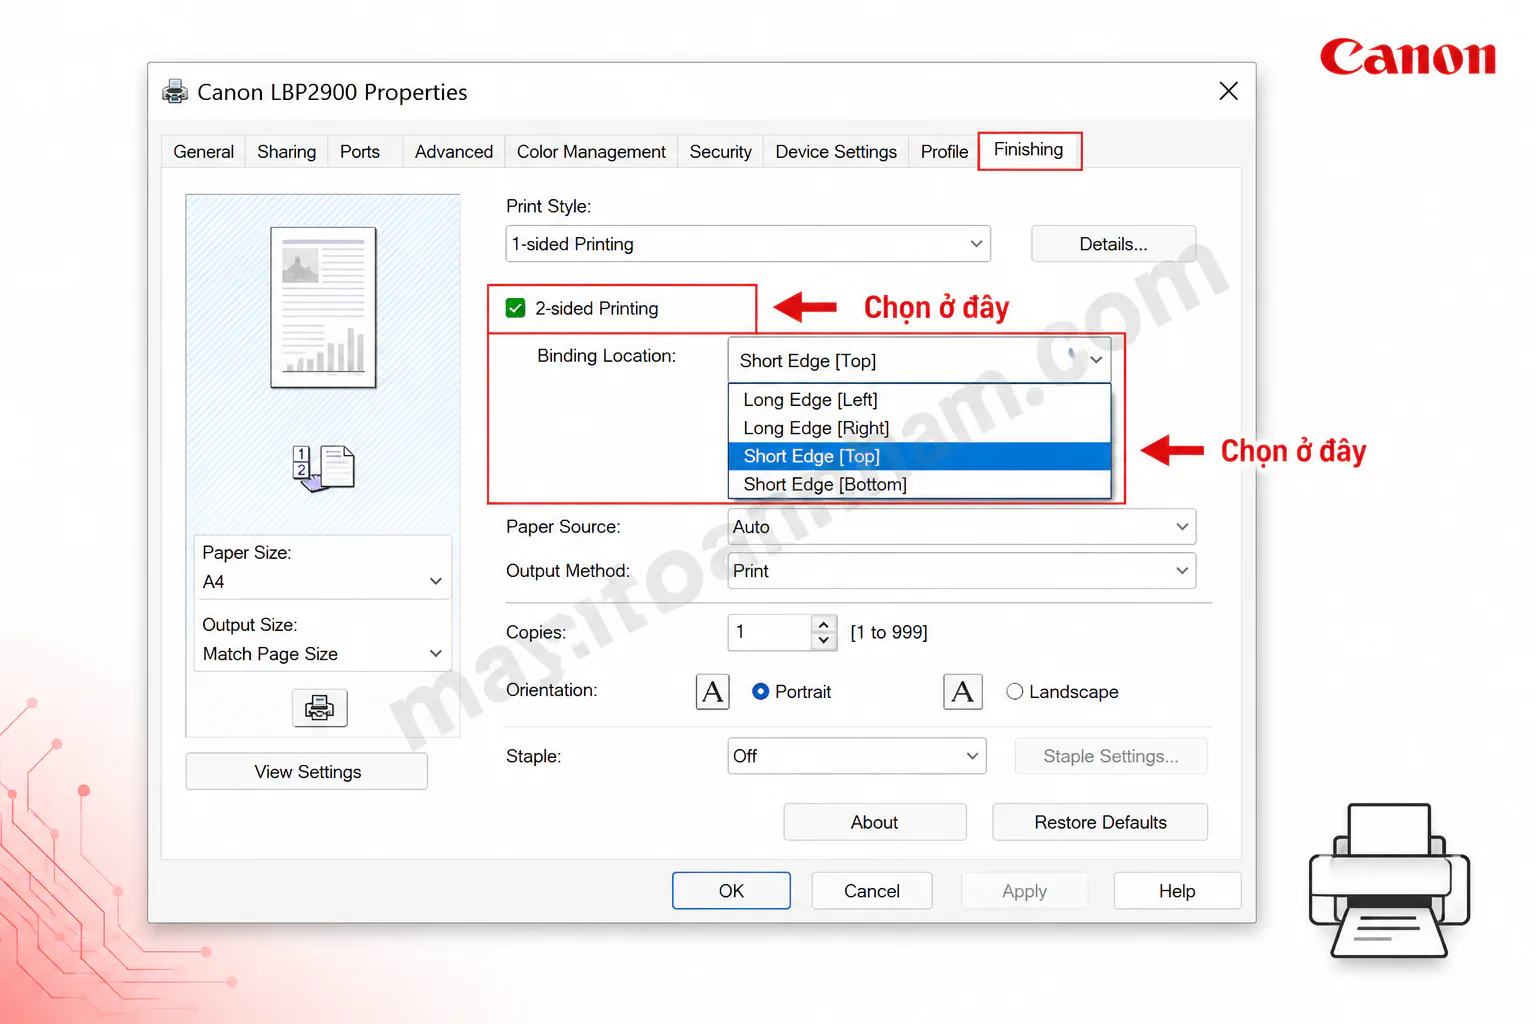The height and width of the screenshot is (1024, 1536).
Task: Switch to the Profile tab
Action: [x=944, y=152]
